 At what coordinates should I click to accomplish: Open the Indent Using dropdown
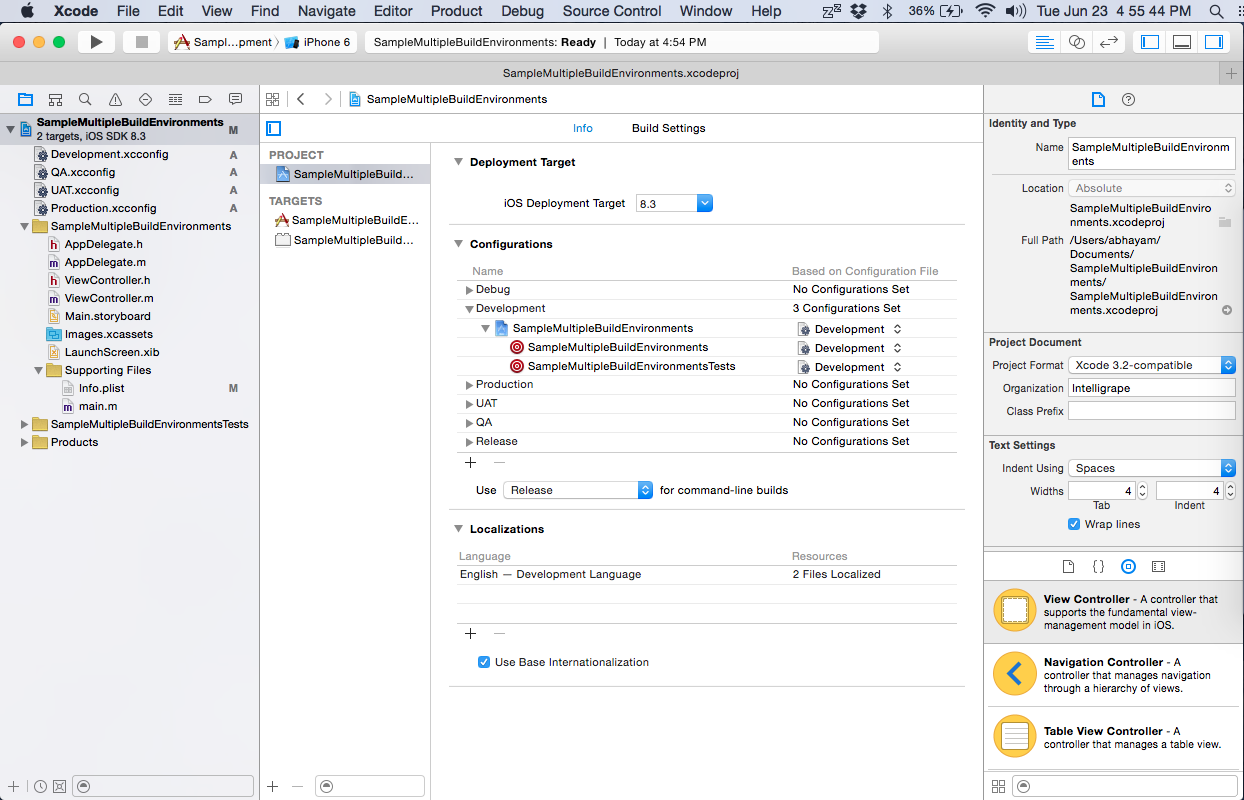click(x=1152, y=468)
